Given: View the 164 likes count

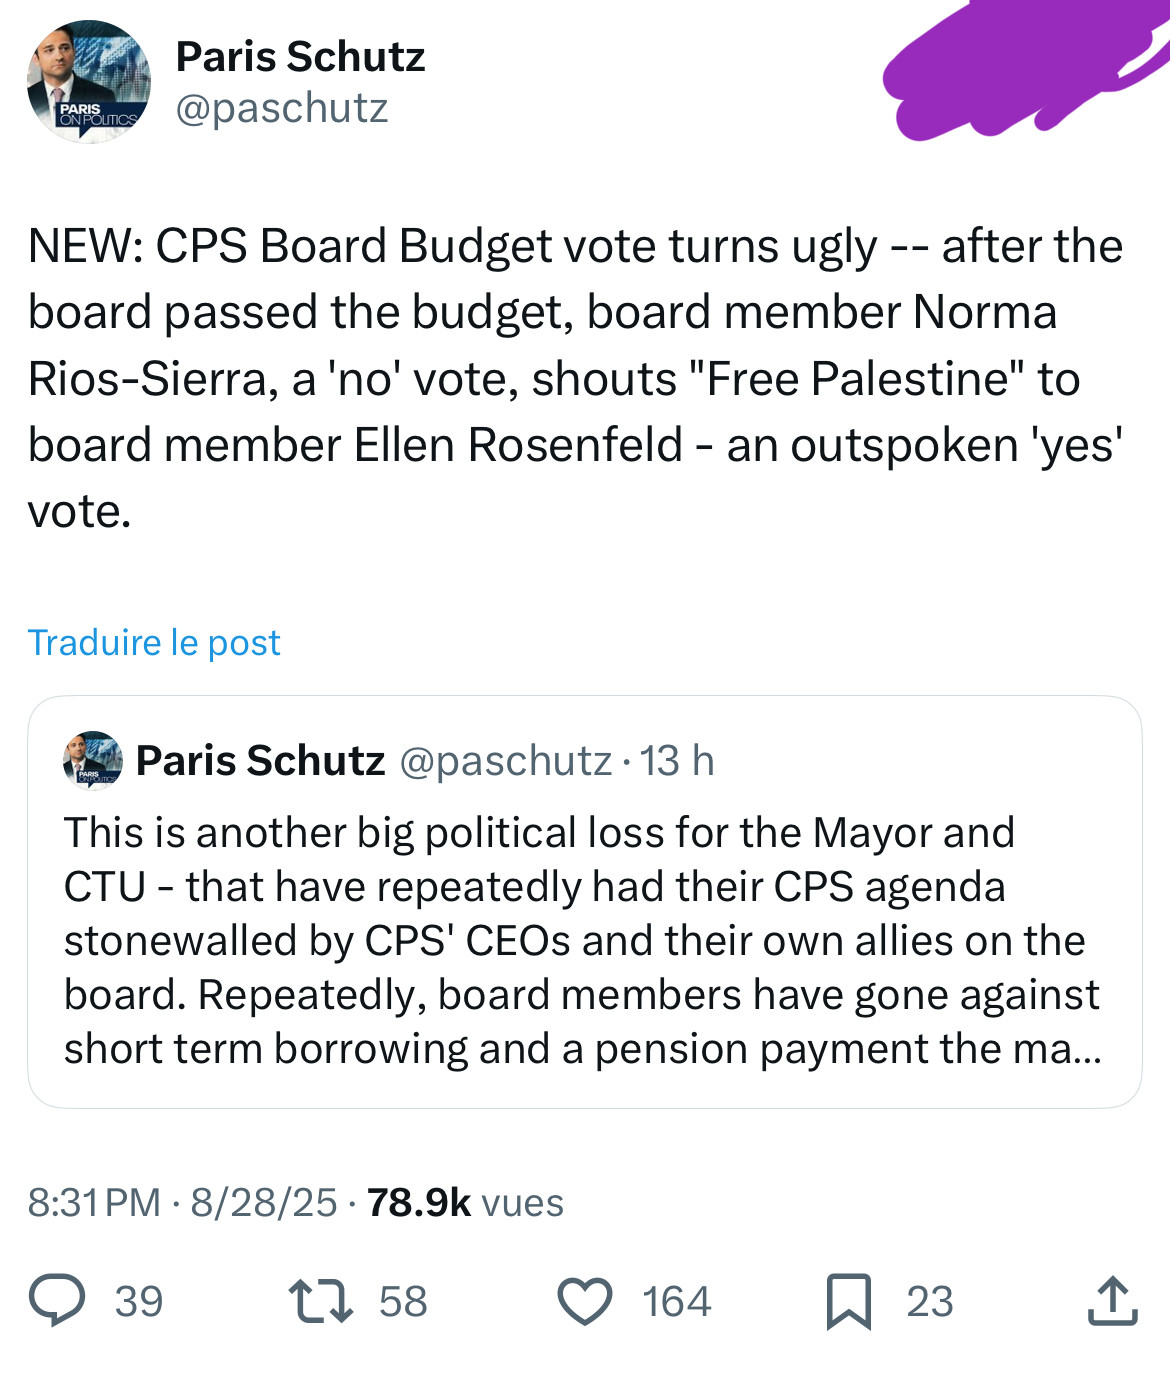Looking at the screenshot, I should coord(677,1302).
